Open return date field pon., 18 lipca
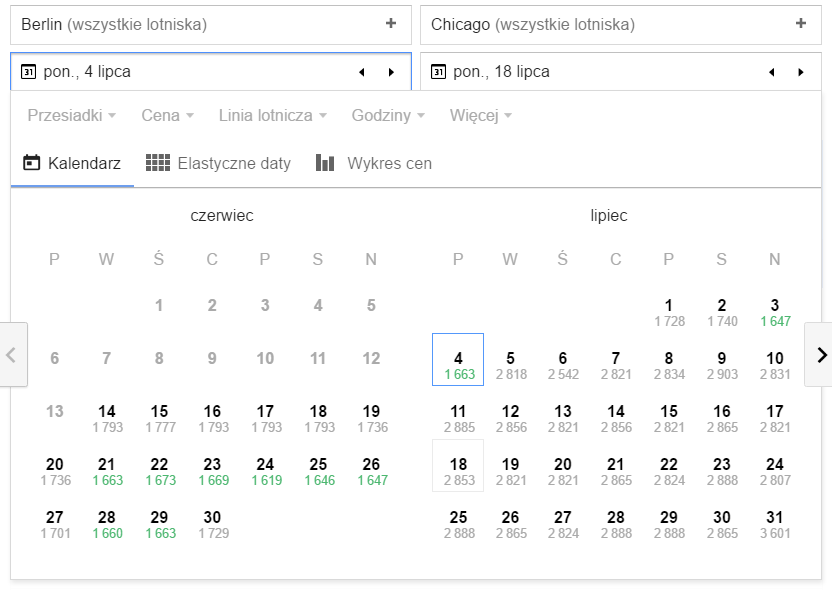Image resolution: width=832 pixels, height=590 pixels. [x=621, y=72]
